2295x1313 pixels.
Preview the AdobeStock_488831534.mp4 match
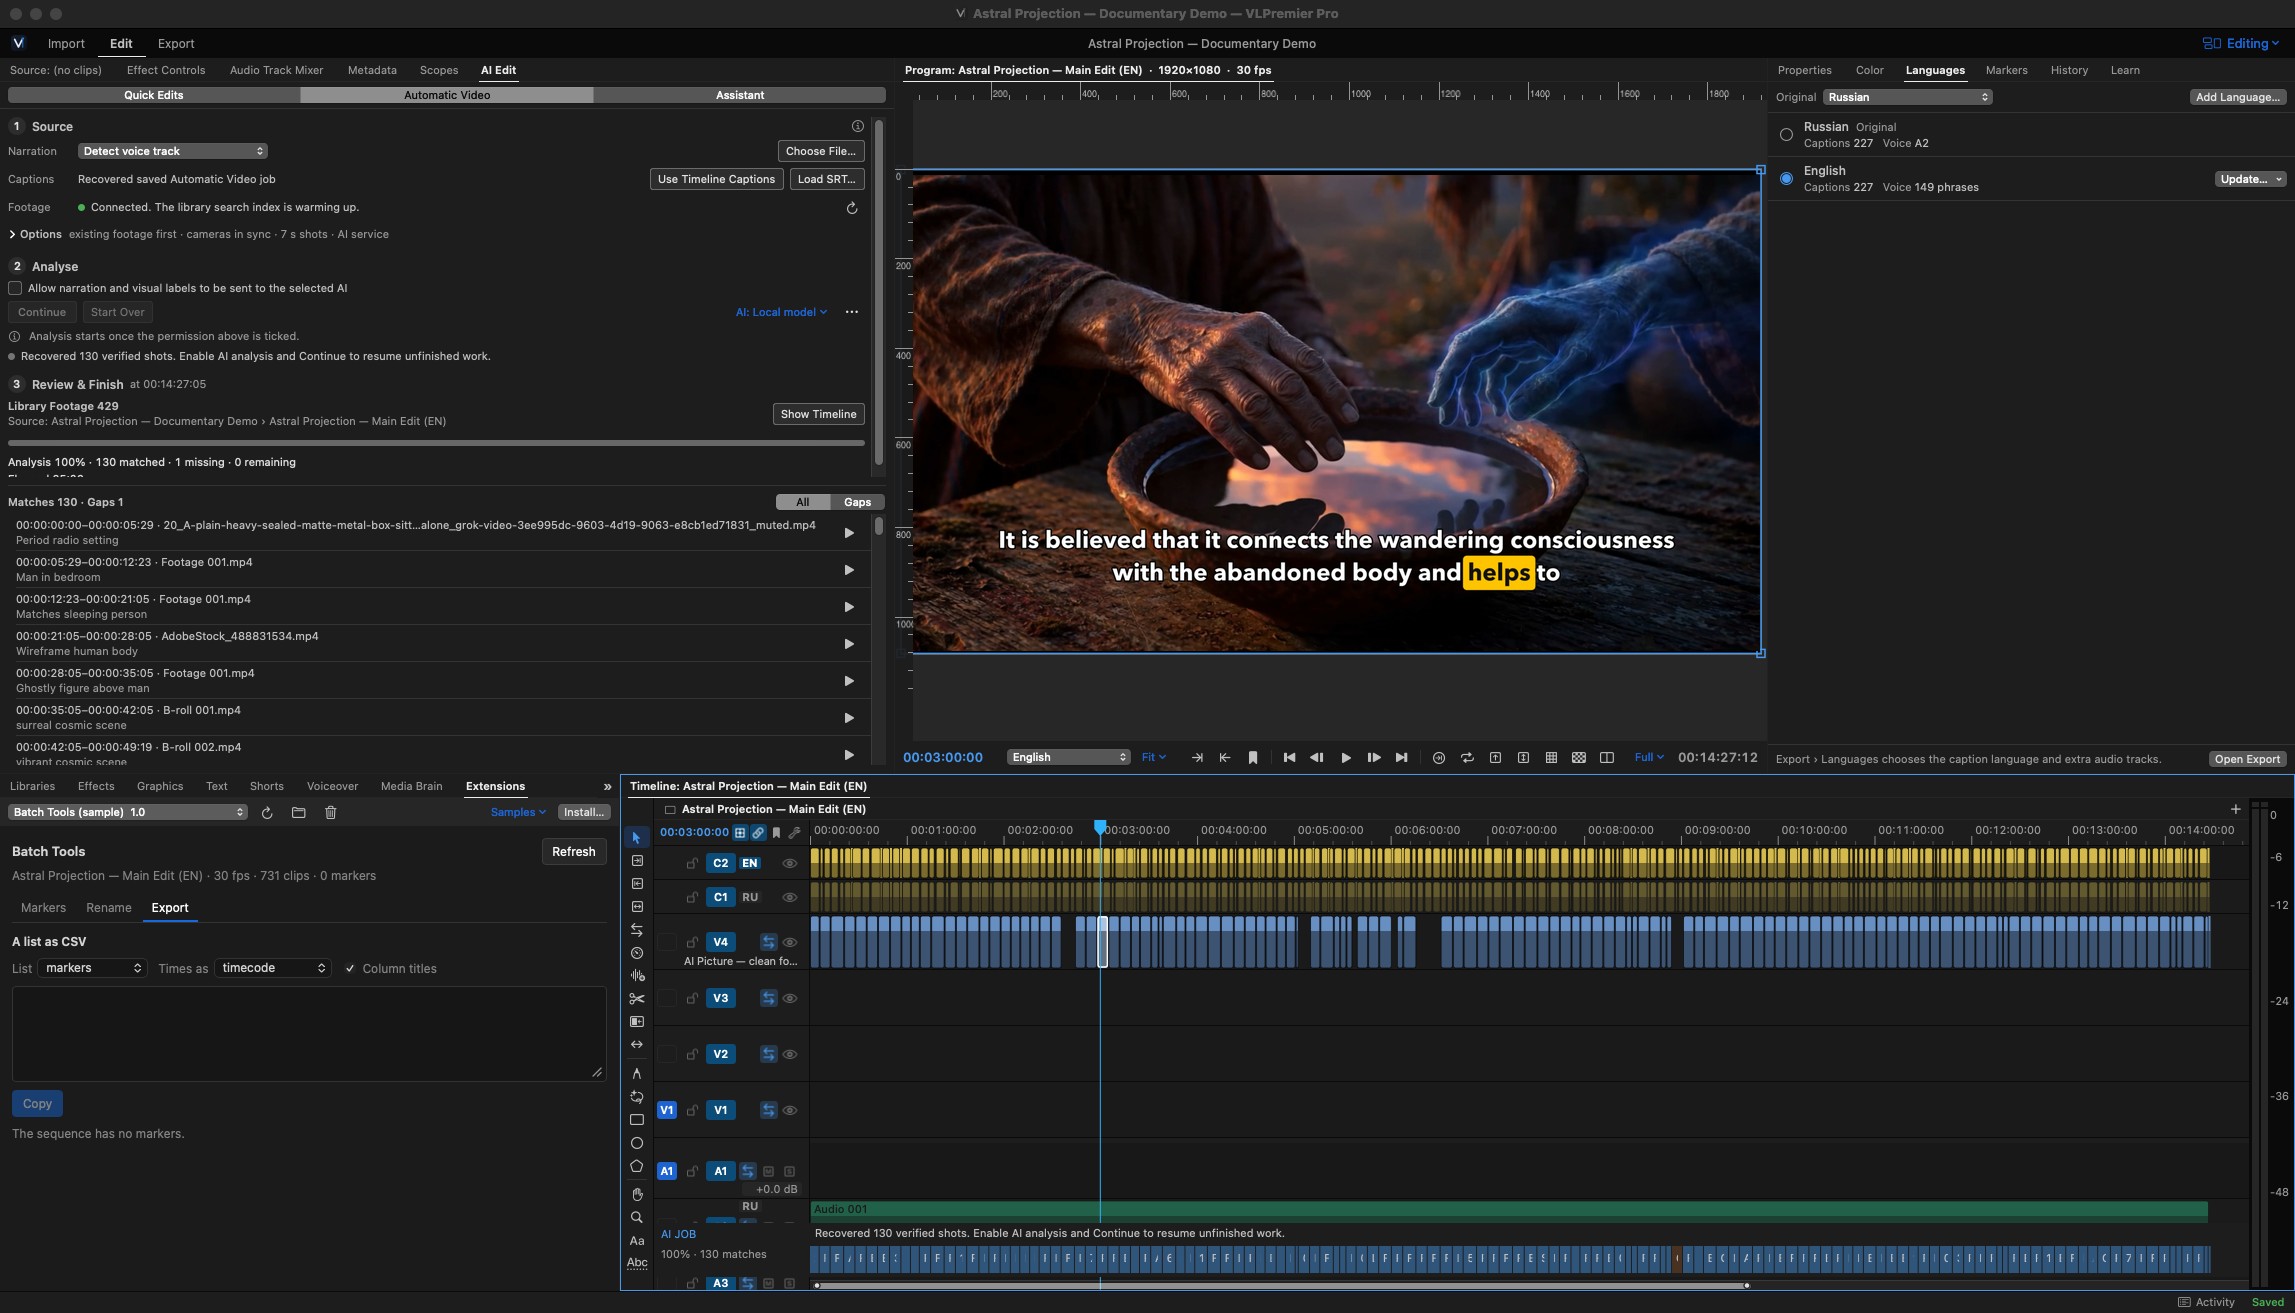click(x=849, y=644)
